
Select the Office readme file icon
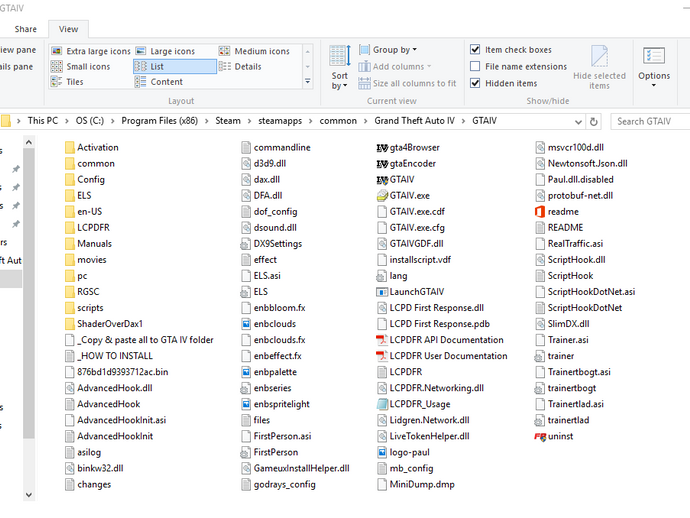[540, 212]
